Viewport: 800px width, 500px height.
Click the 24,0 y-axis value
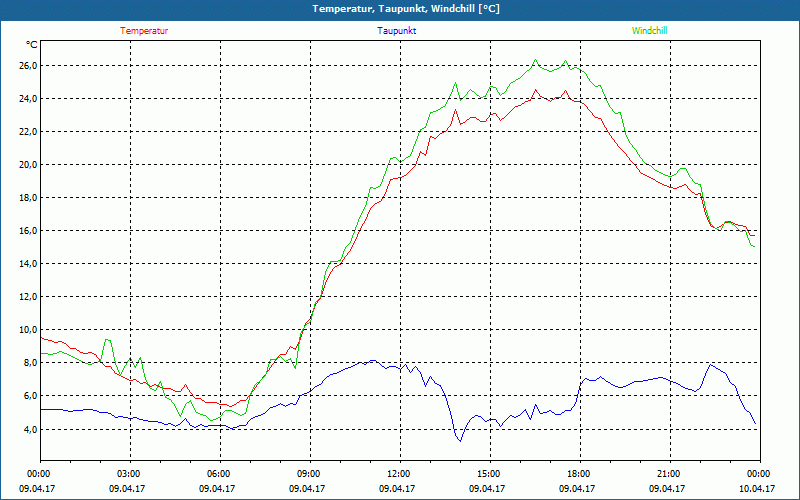(28, 98)
